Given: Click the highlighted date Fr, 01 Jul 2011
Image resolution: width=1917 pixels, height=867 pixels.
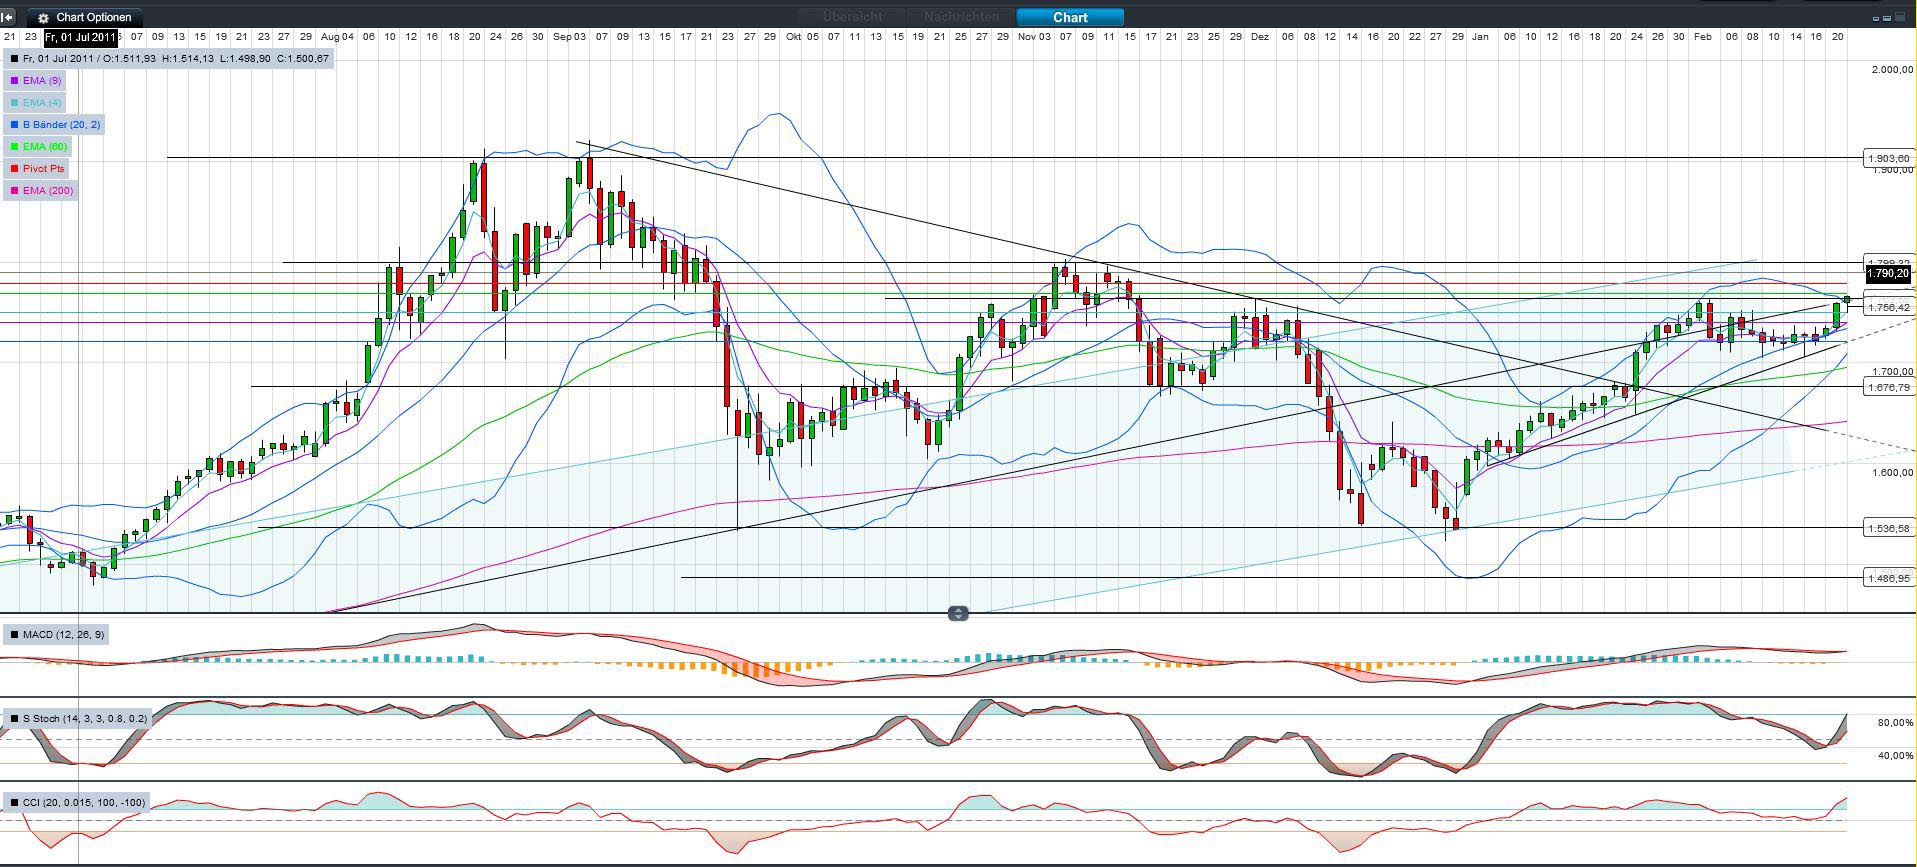Looking at the screenshot, I should point(81,38).
